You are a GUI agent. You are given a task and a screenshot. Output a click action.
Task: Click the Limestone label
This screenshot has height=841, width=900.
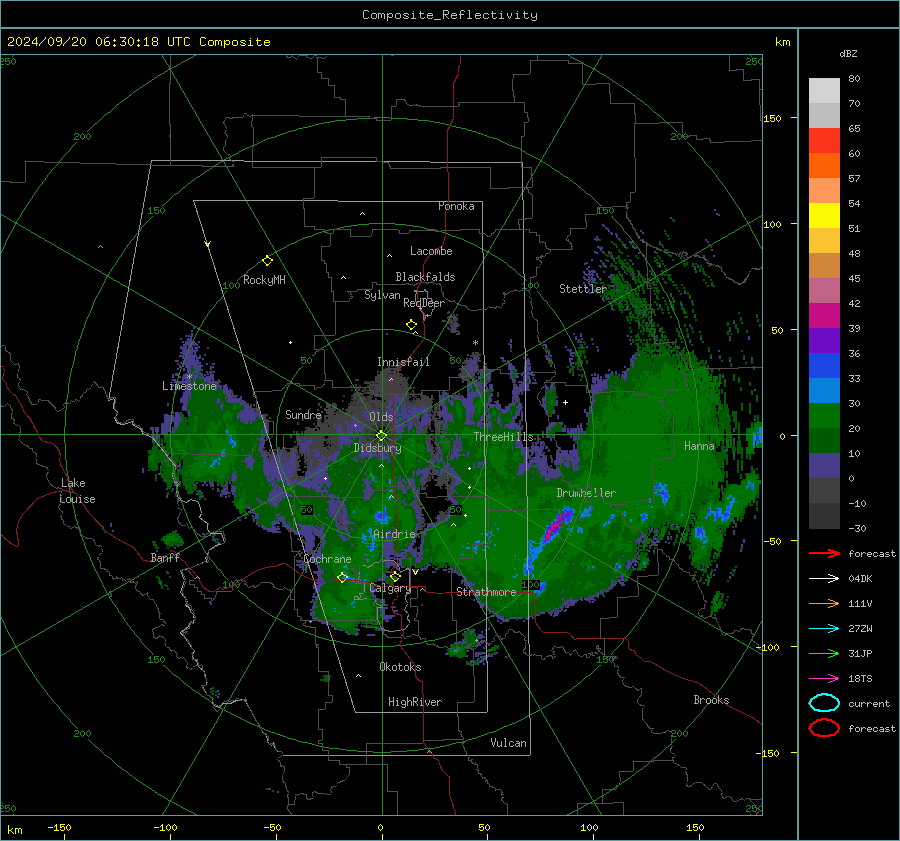[189, 386]
